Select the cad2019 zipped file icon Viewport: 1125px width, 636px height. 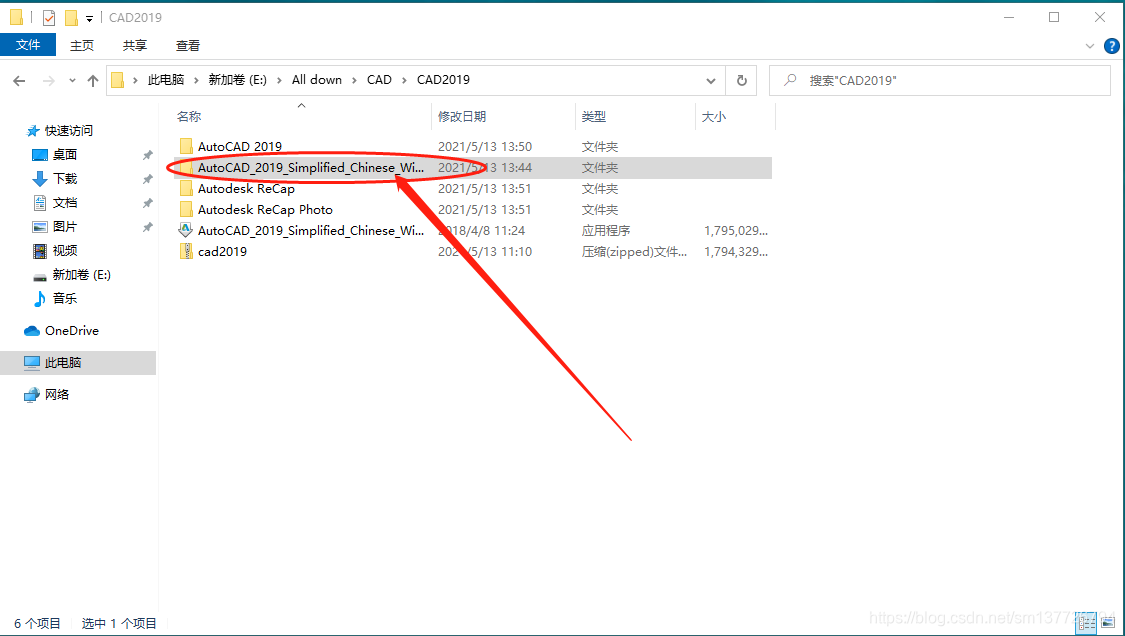pos(186,251)
